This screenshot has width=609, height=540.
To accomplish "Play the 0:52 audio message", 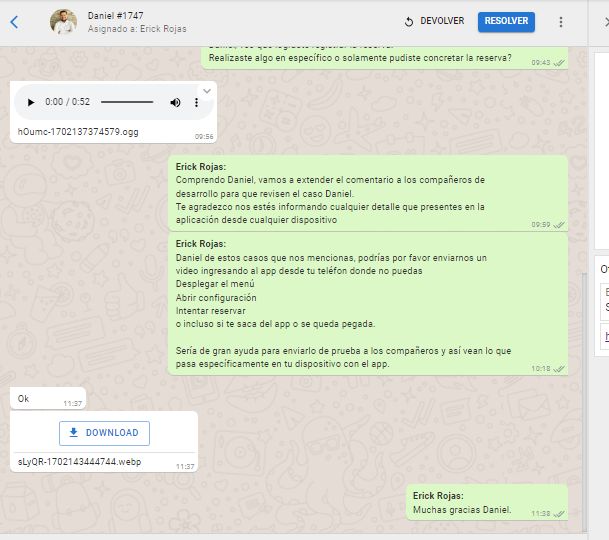I will click(x=31, y=103).
